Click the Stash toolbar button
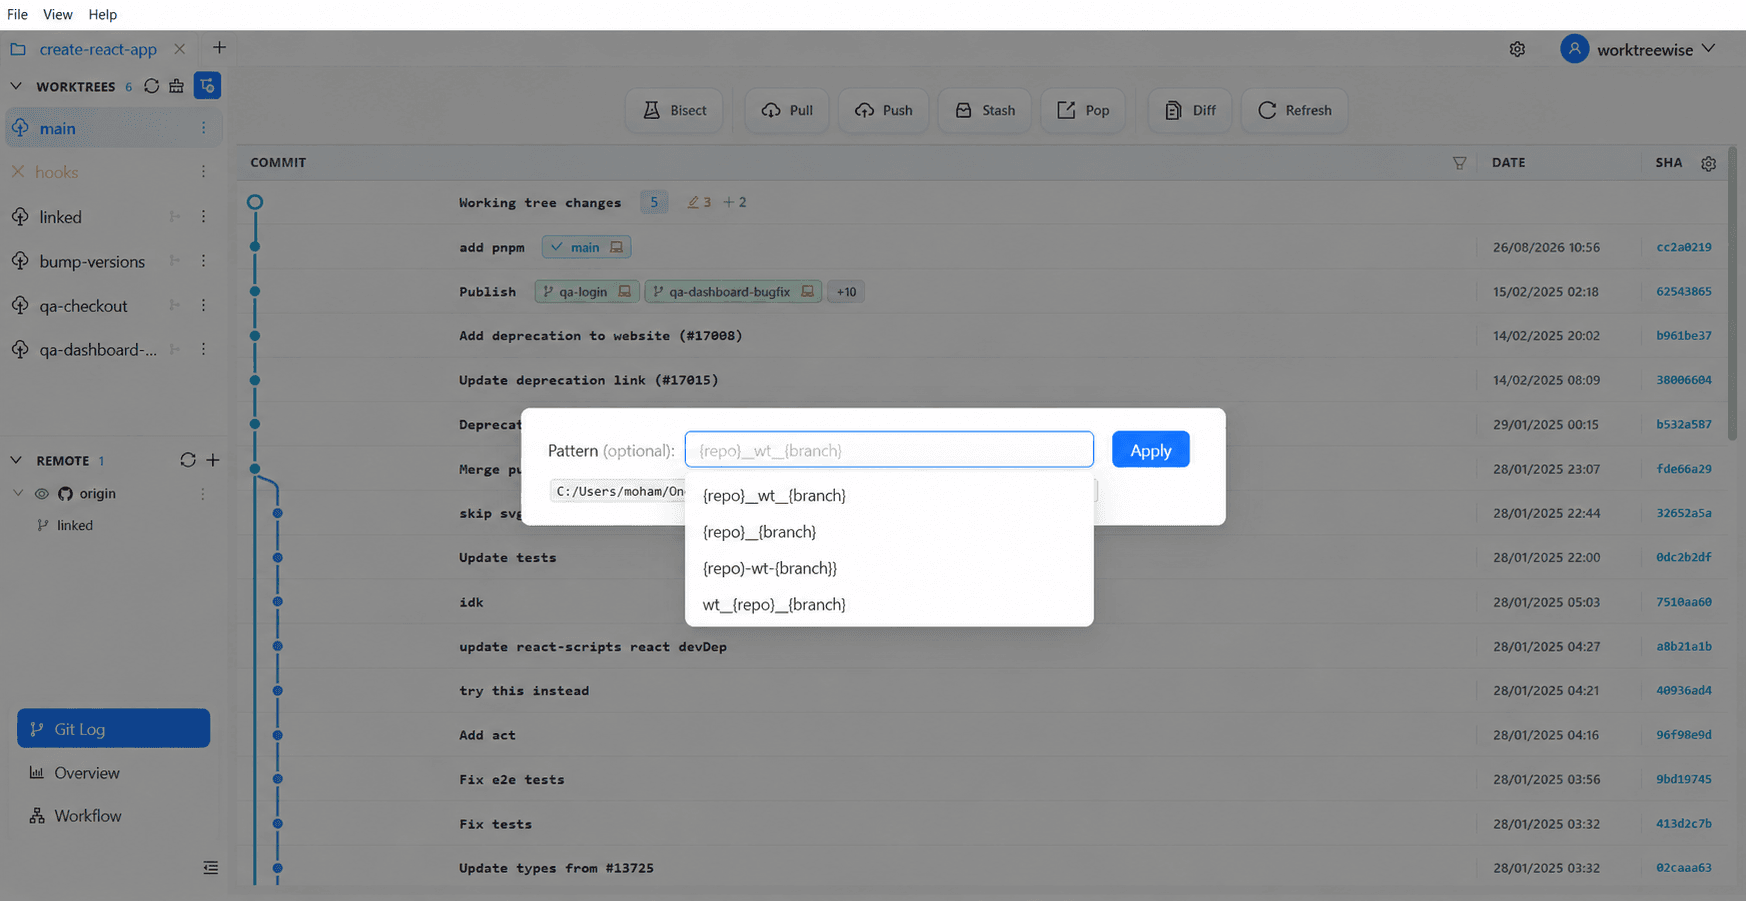Image resolution: width=1746 pixels, height=901 pixels. [x=985, y=110]
